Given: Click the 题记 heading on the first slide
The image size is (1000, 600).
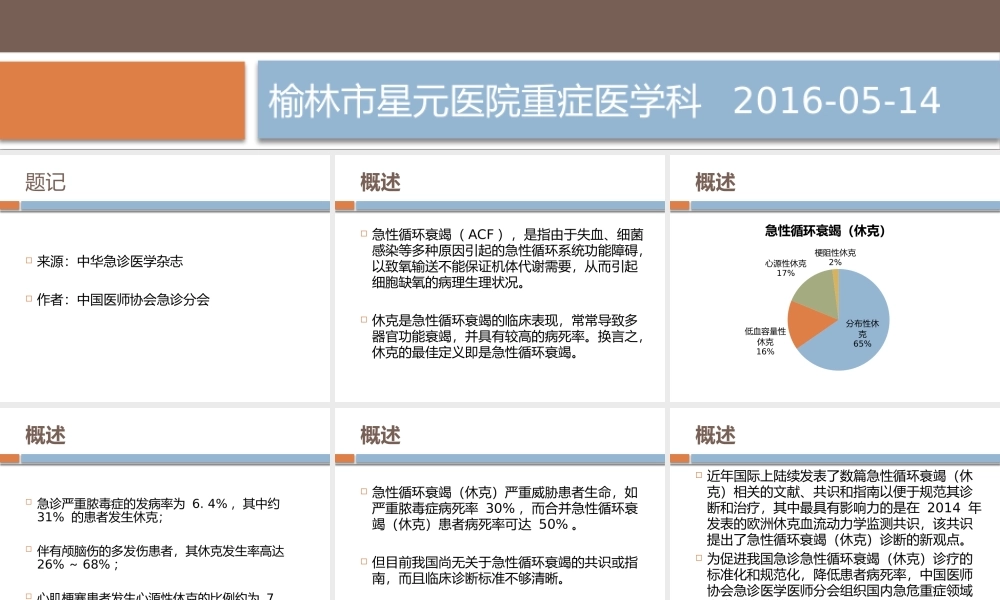Looking at the screenshot, I should click(45, 182).
